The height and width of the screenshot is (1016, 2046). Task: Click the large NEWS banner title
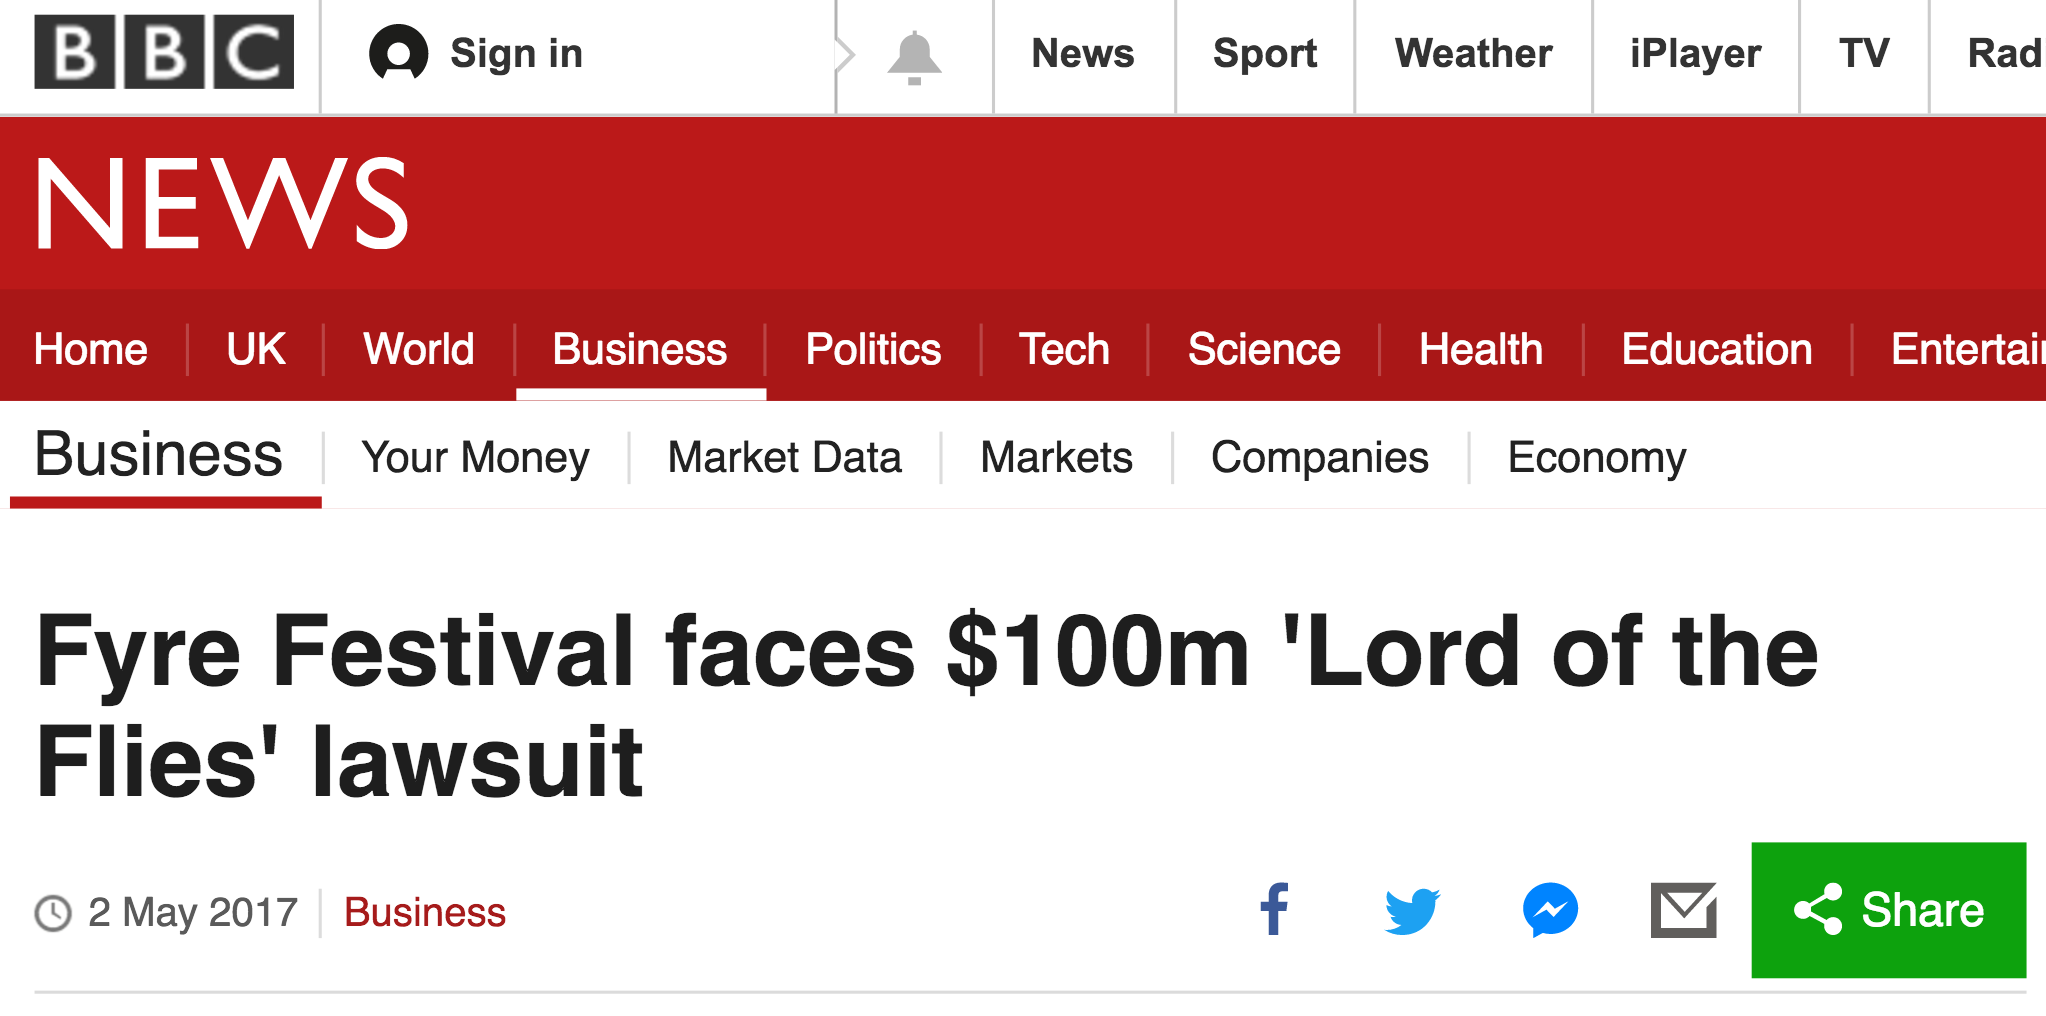point(221,203)
